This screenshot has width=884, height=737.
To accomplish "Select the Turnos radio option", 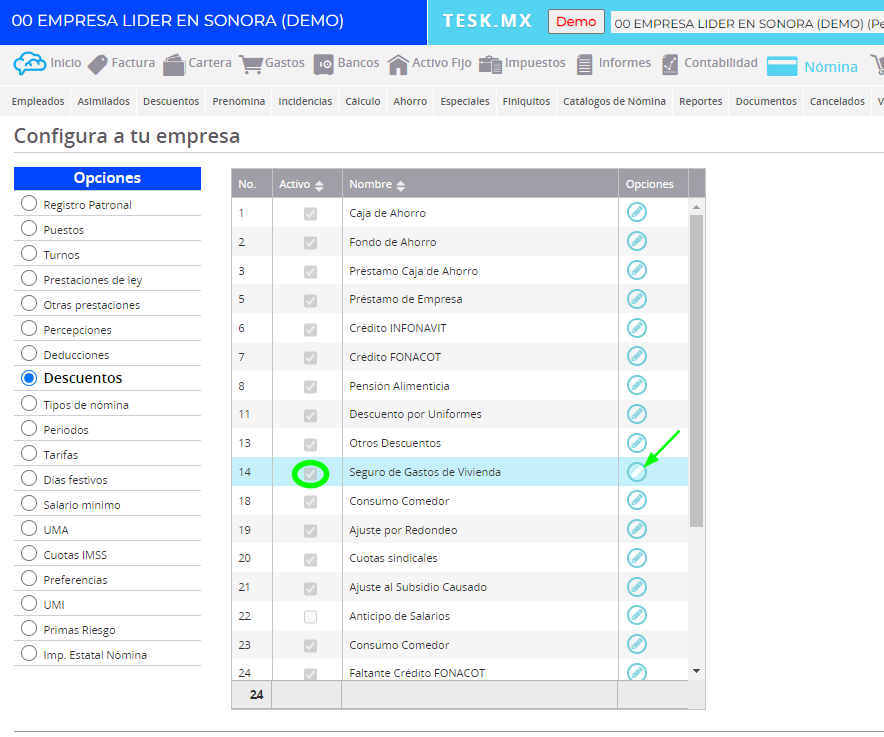I will click(29, 254).
